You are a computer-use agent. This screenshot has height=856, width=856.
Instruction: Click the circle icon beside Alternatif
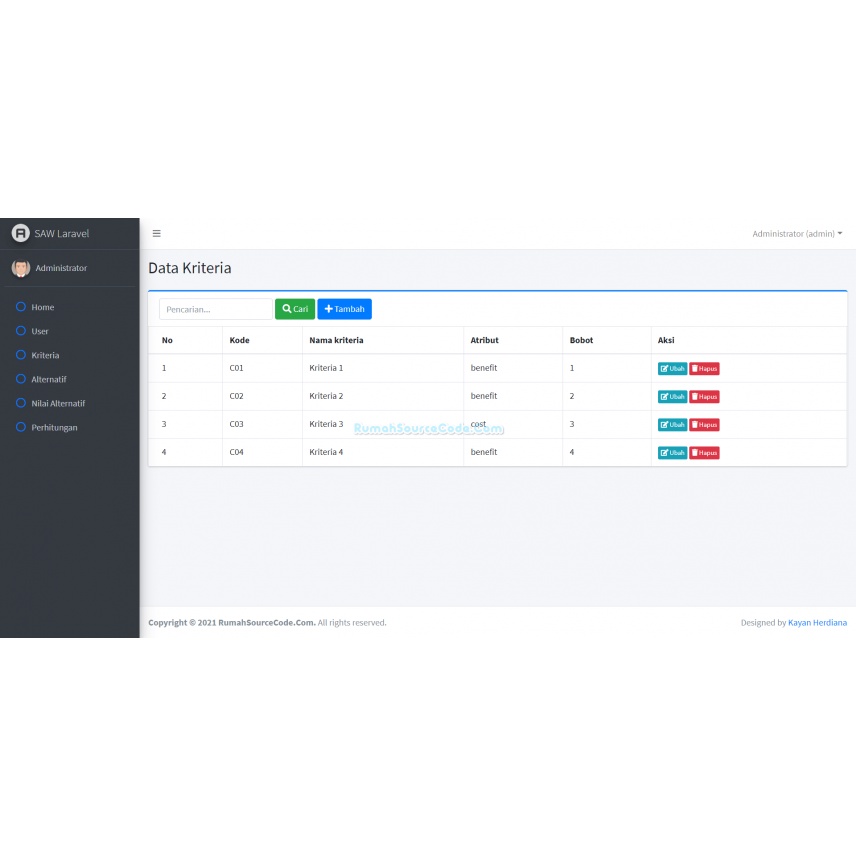coord(21,379)
